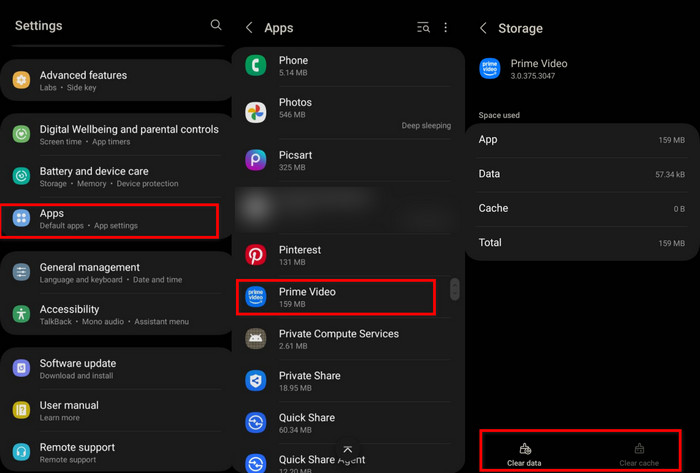700x473 pixels.
Task: Click the Advanced features gear icon
Action: point(21,80)
